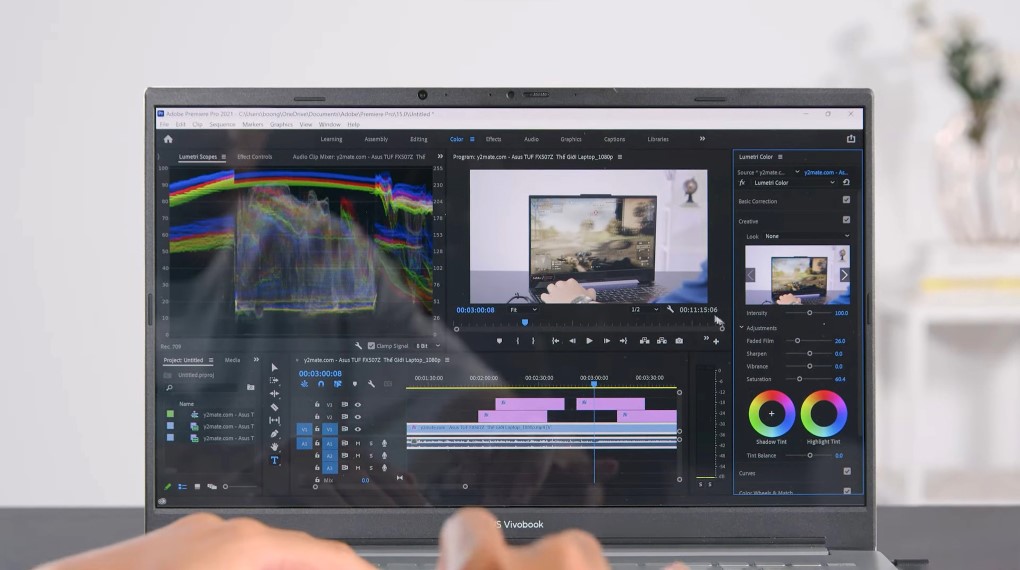The height and width of the screenshot is (570, 1020).
Task: Click the Mark Out button
Action: pos(533,340)
